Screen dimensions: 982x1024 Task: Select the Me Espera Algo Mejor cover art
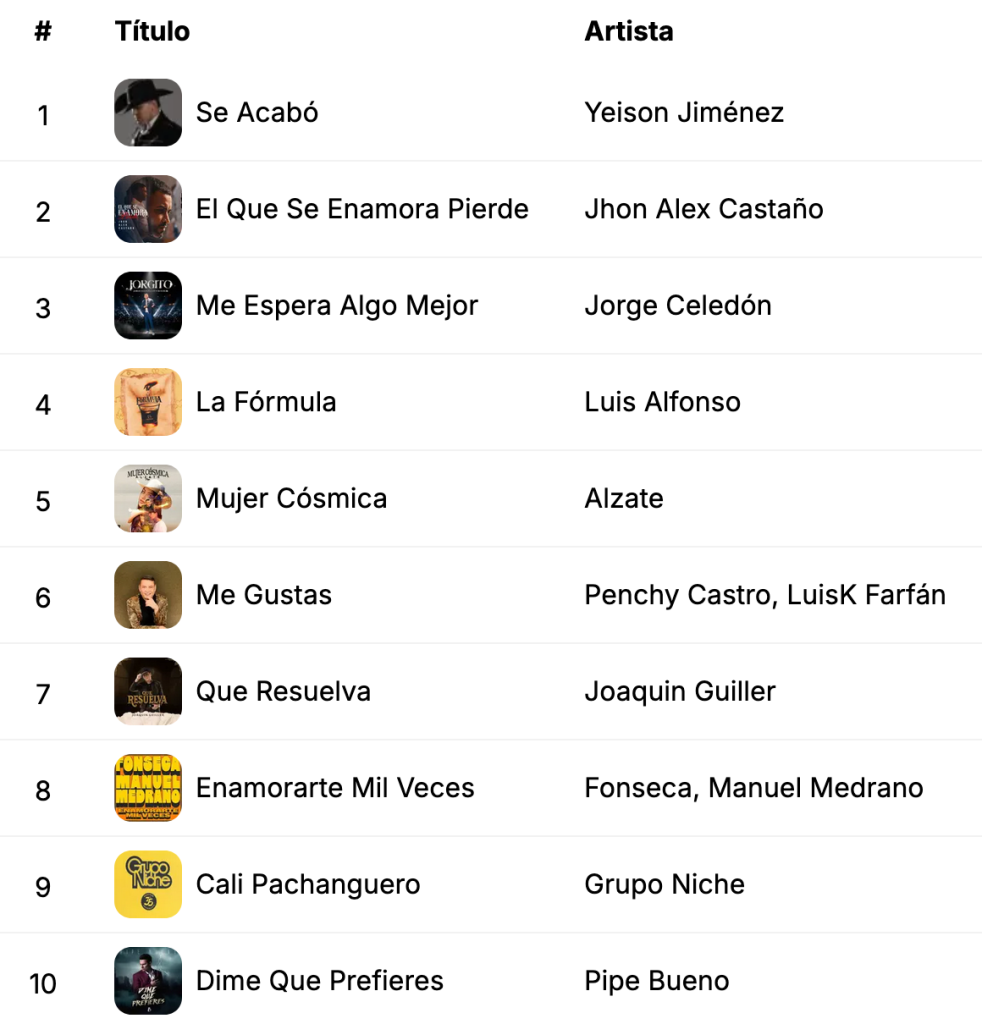pos(148,306)
